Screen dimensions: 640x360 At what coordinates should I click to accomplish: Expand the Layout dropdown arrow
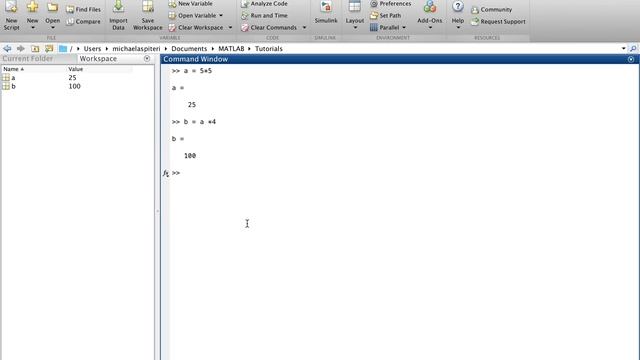pyautogui.click(x=355, y=28)
